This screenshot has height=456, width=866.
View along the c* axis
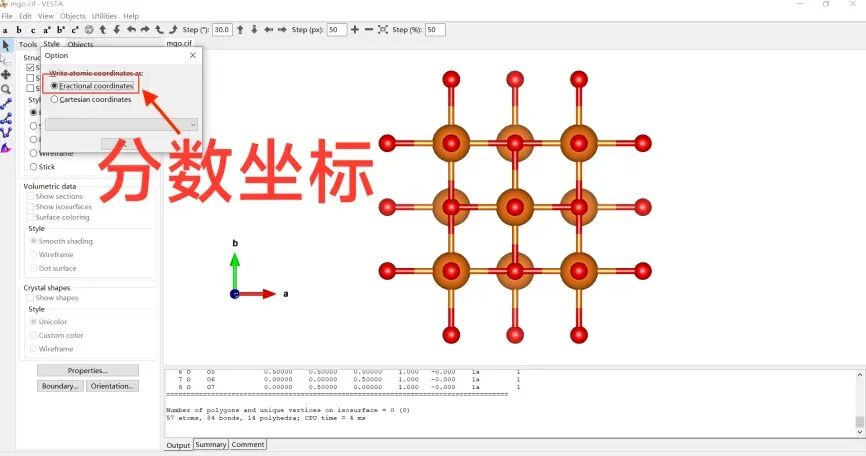click(x=75, y=30)
